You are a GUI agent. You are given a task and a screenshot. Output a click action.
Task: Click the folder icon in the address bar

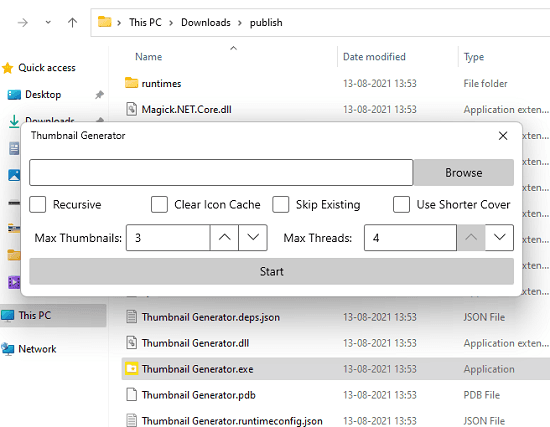tap(104, 22)
